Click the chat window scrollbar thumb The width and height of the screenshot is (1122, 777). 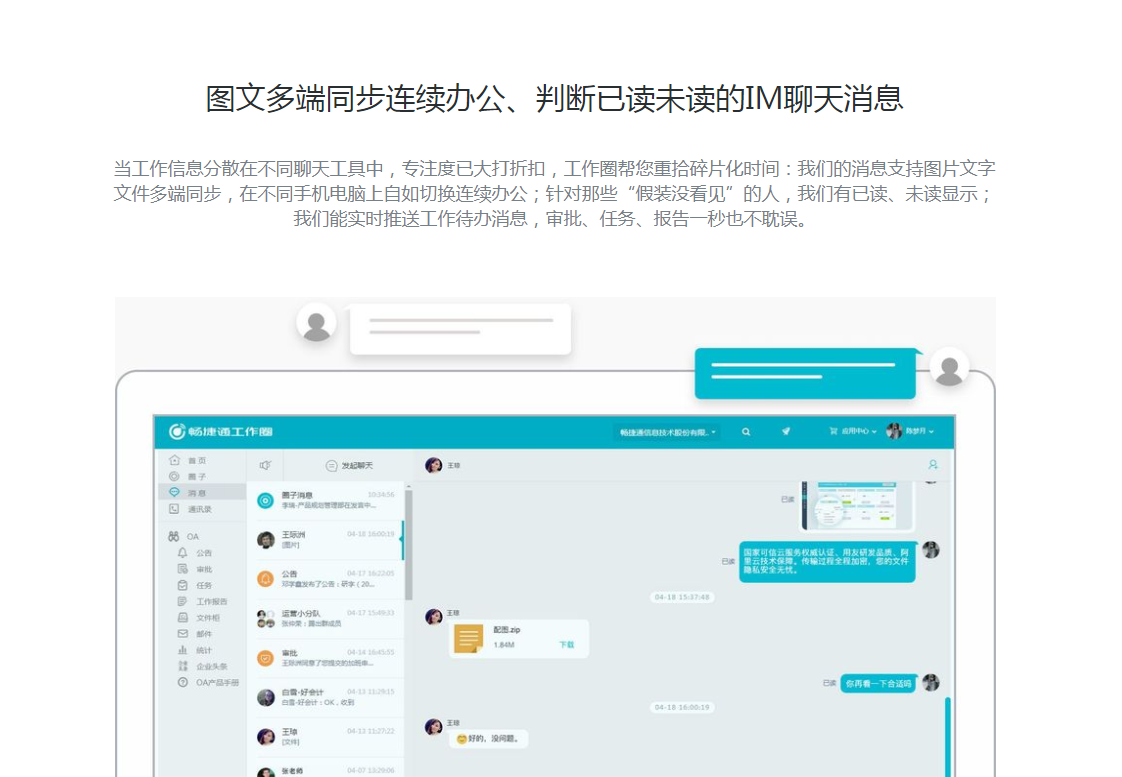pyautogui.click(x=947, y=737)
